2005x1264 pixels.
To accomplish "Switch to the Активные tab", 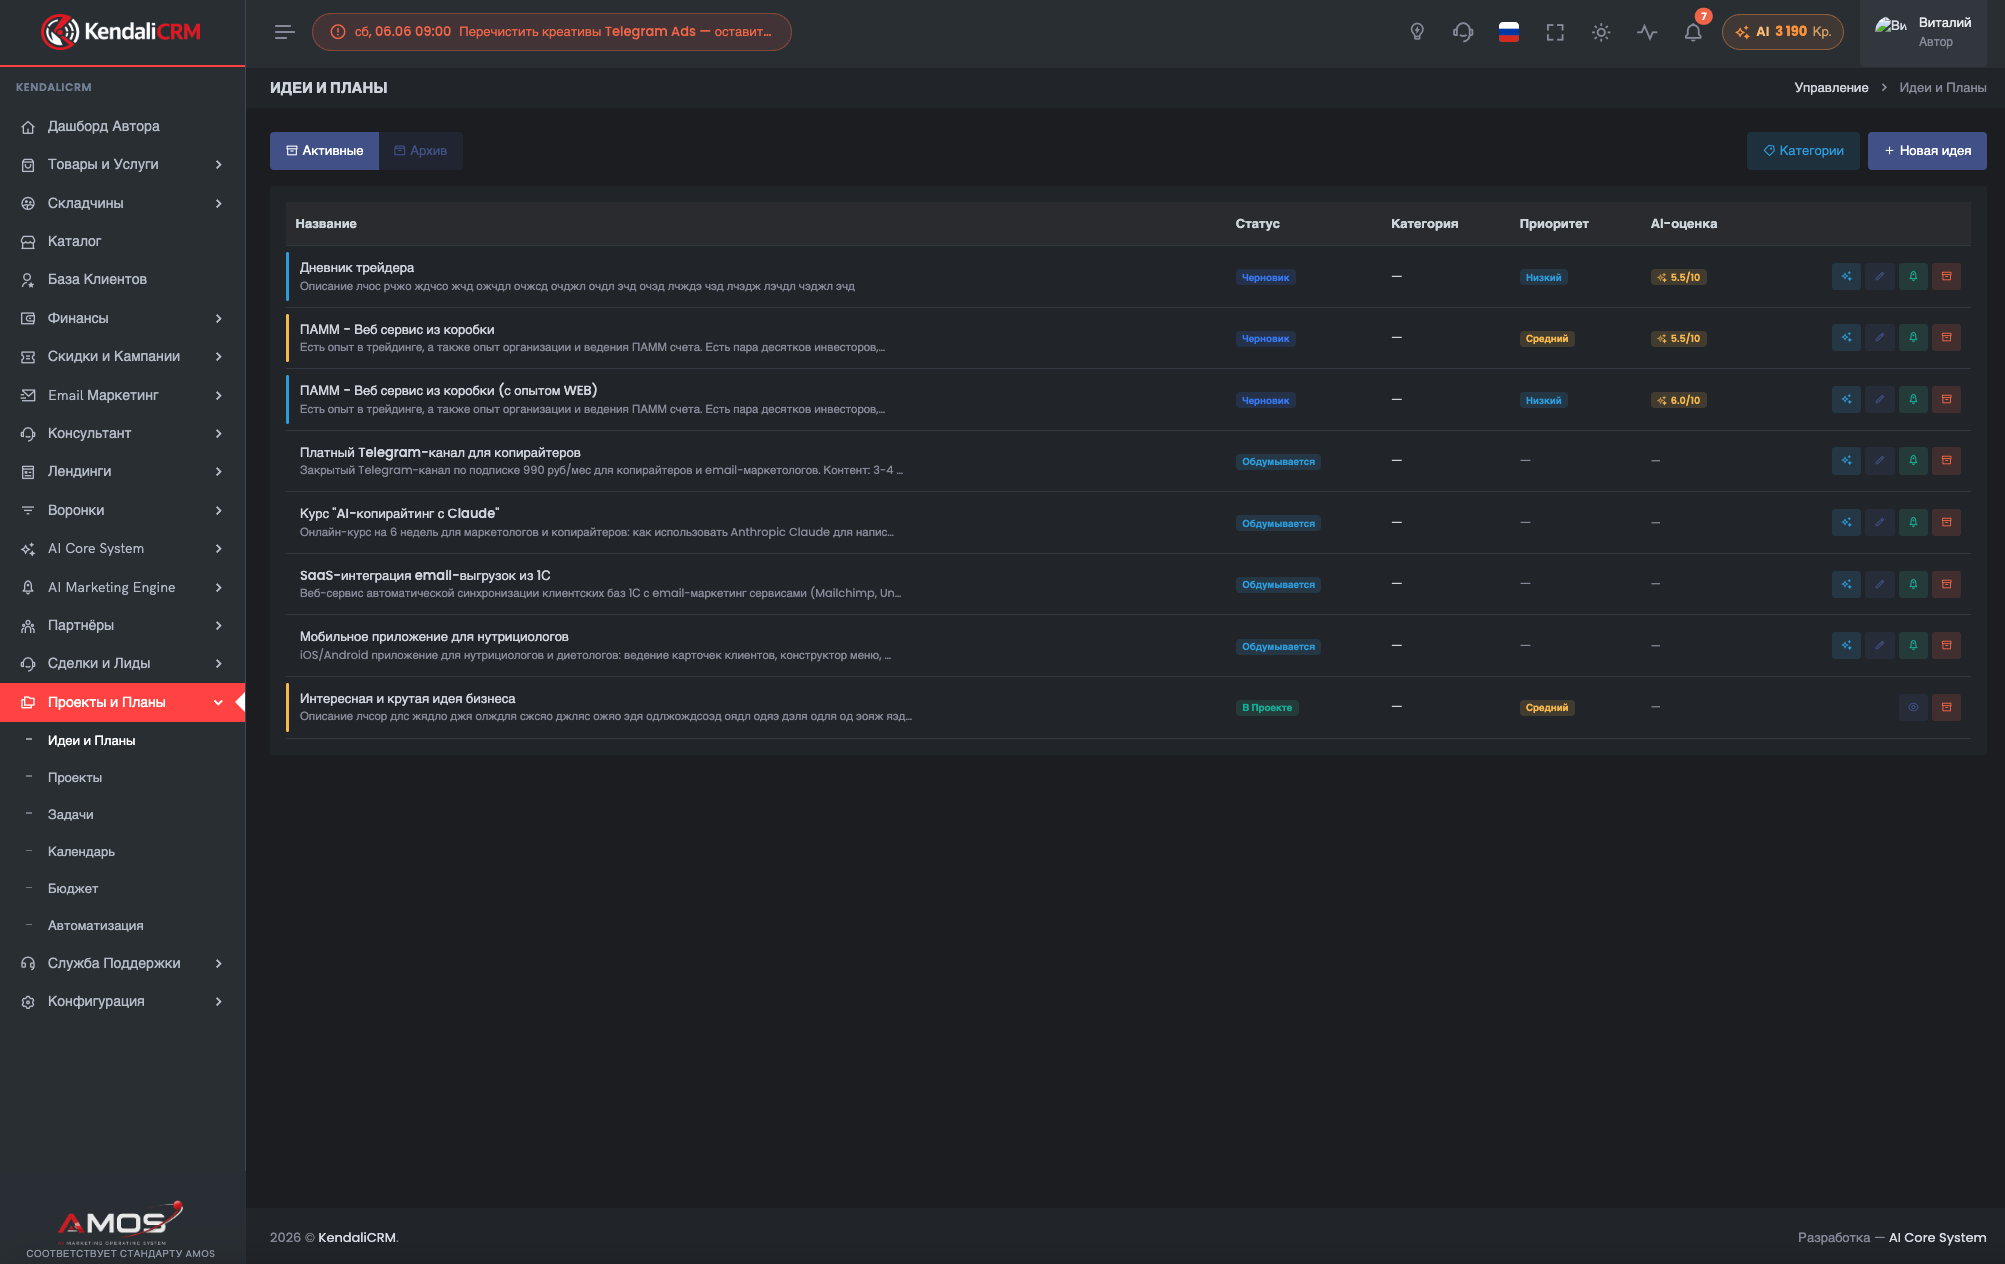I will tap(324, 151).
